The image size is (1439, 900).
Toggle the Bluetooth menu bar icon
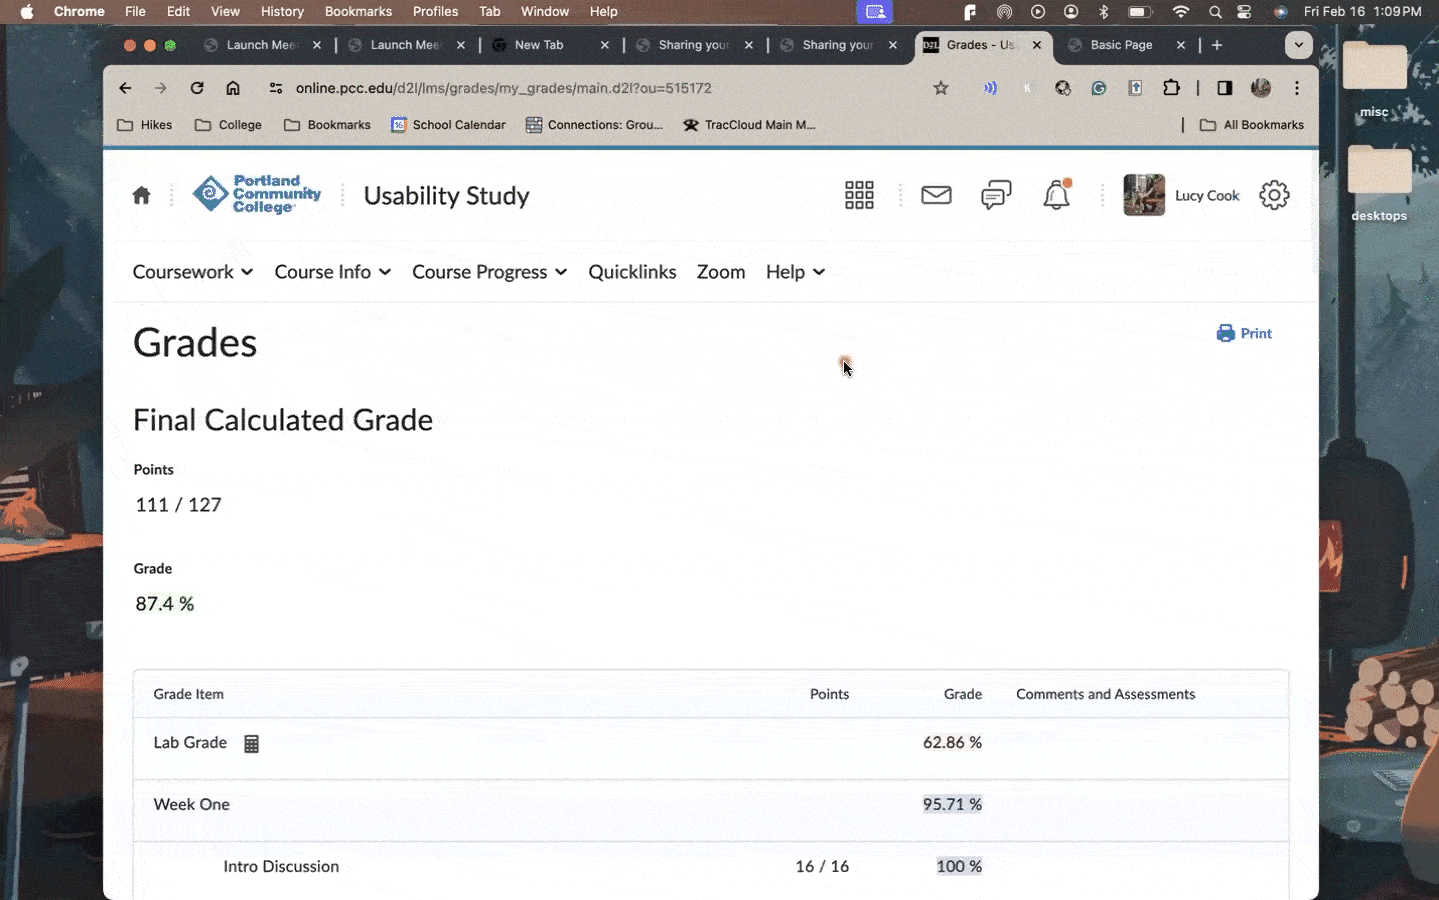1103,12
